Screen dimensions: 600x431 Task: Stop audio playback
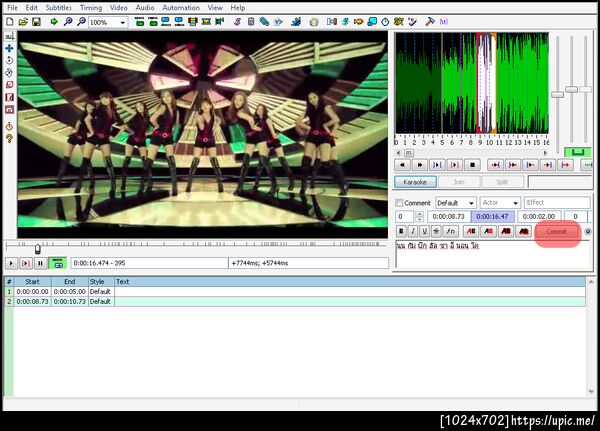coord(472,165)
